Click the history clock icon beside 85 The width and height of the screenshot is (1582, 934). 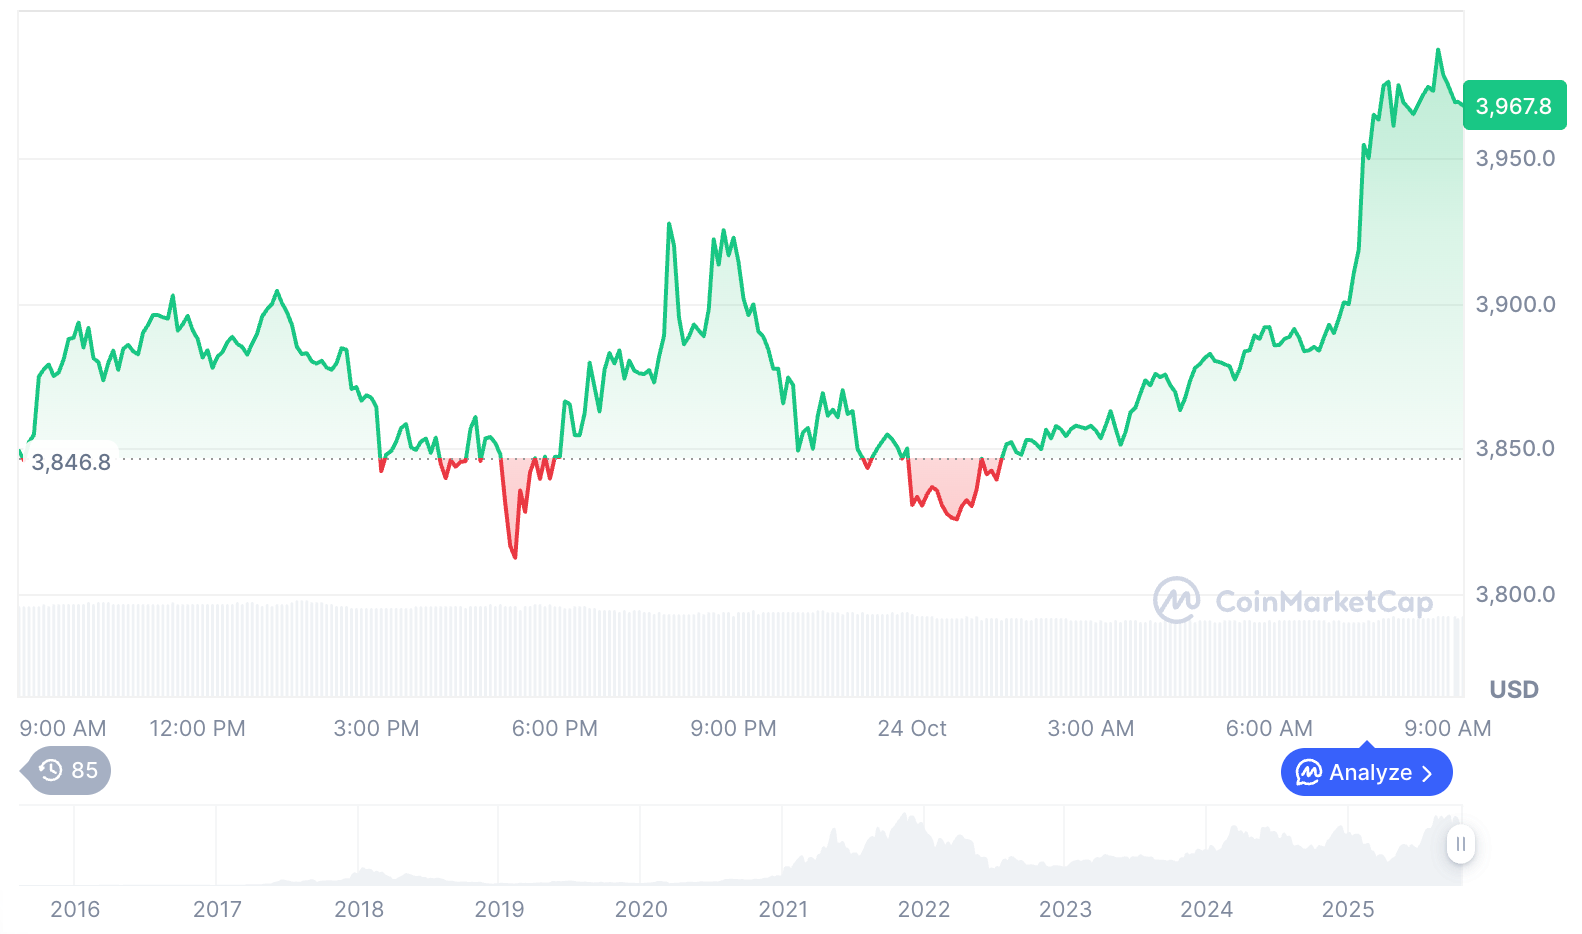(x=51, y=770)
